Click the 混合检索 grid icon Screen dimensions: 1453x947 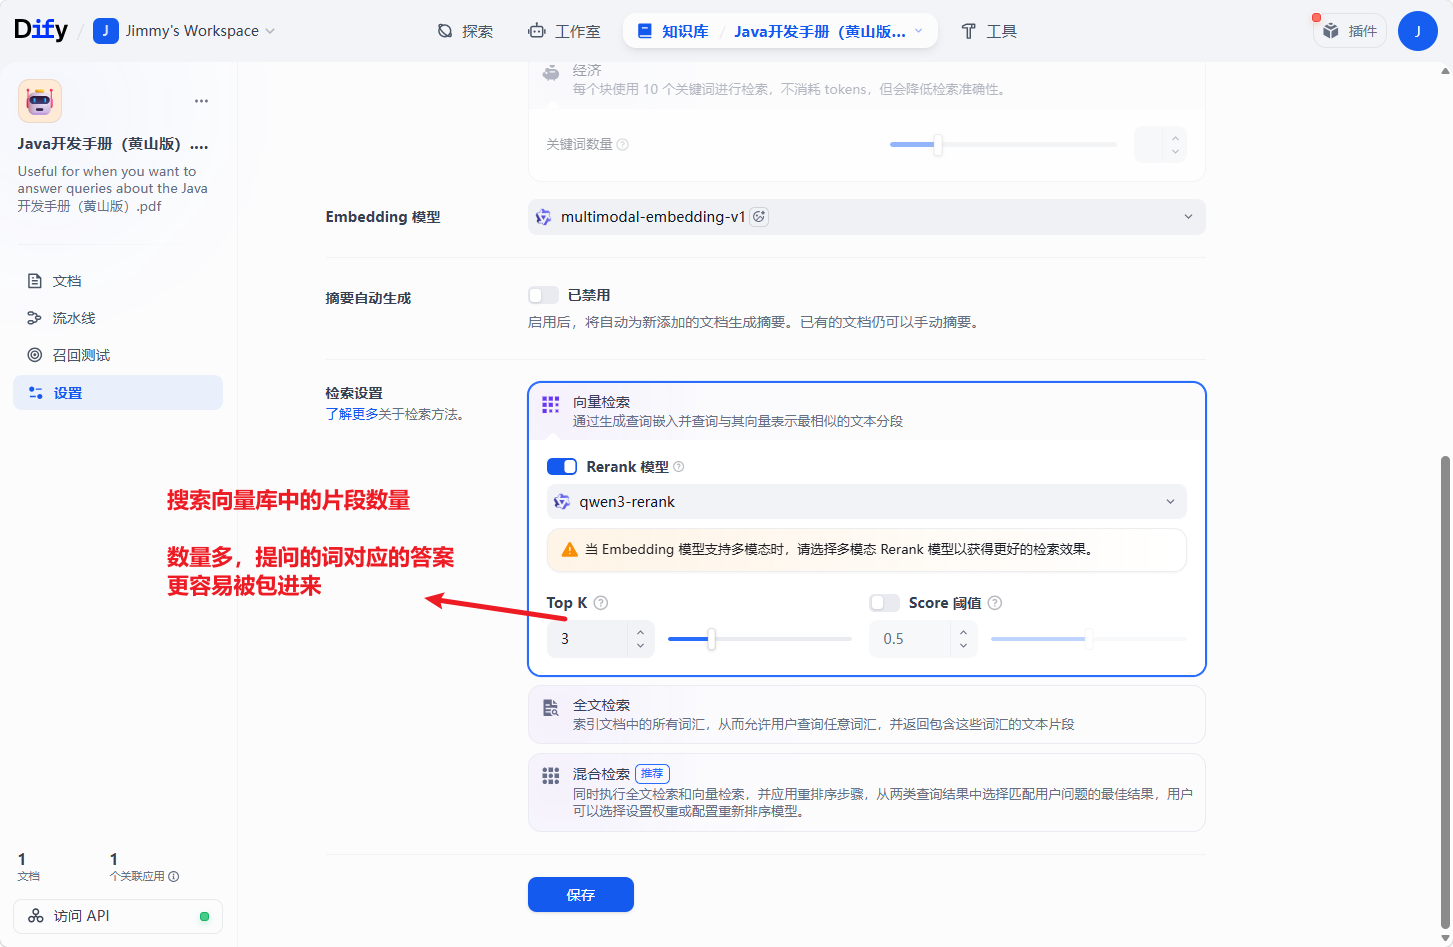click(551, 776)
